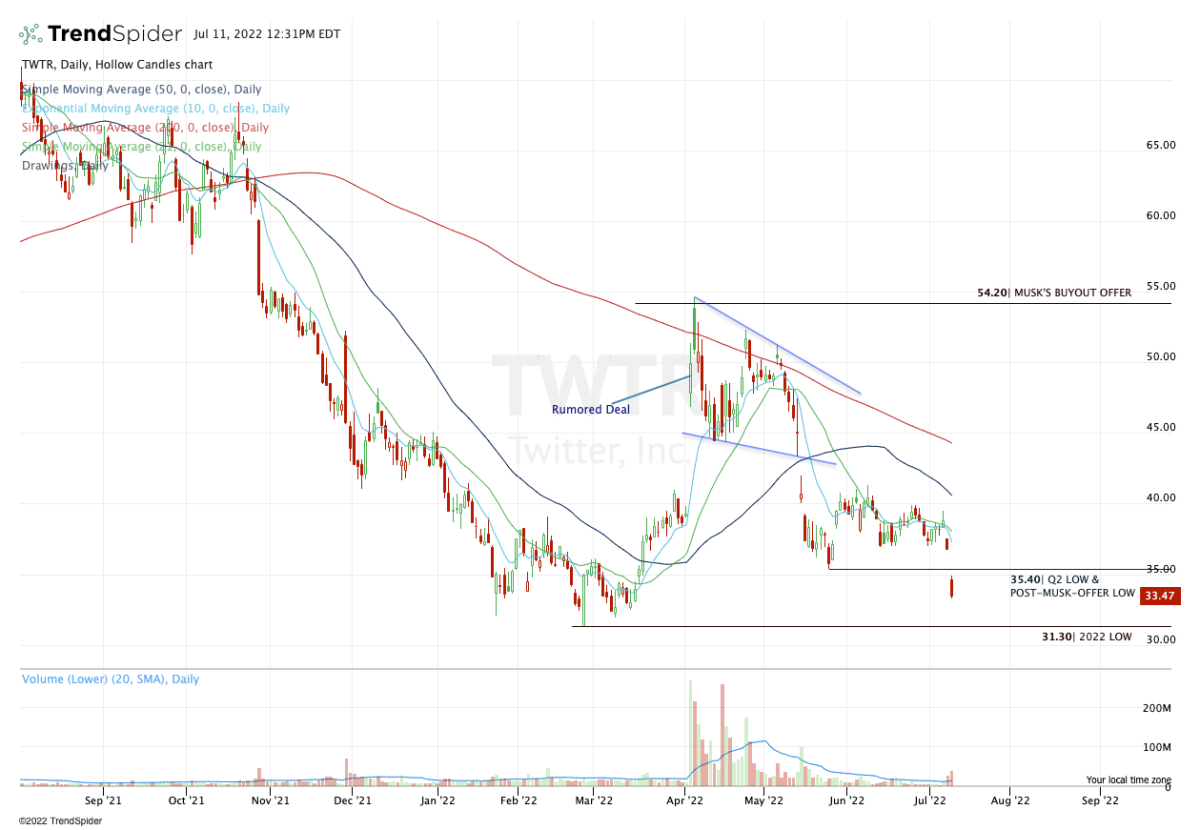The height and width of the screenshot is (830, 1200).
Task: Click the Nov '21 date axis label
Action: [x=270, y=801]
